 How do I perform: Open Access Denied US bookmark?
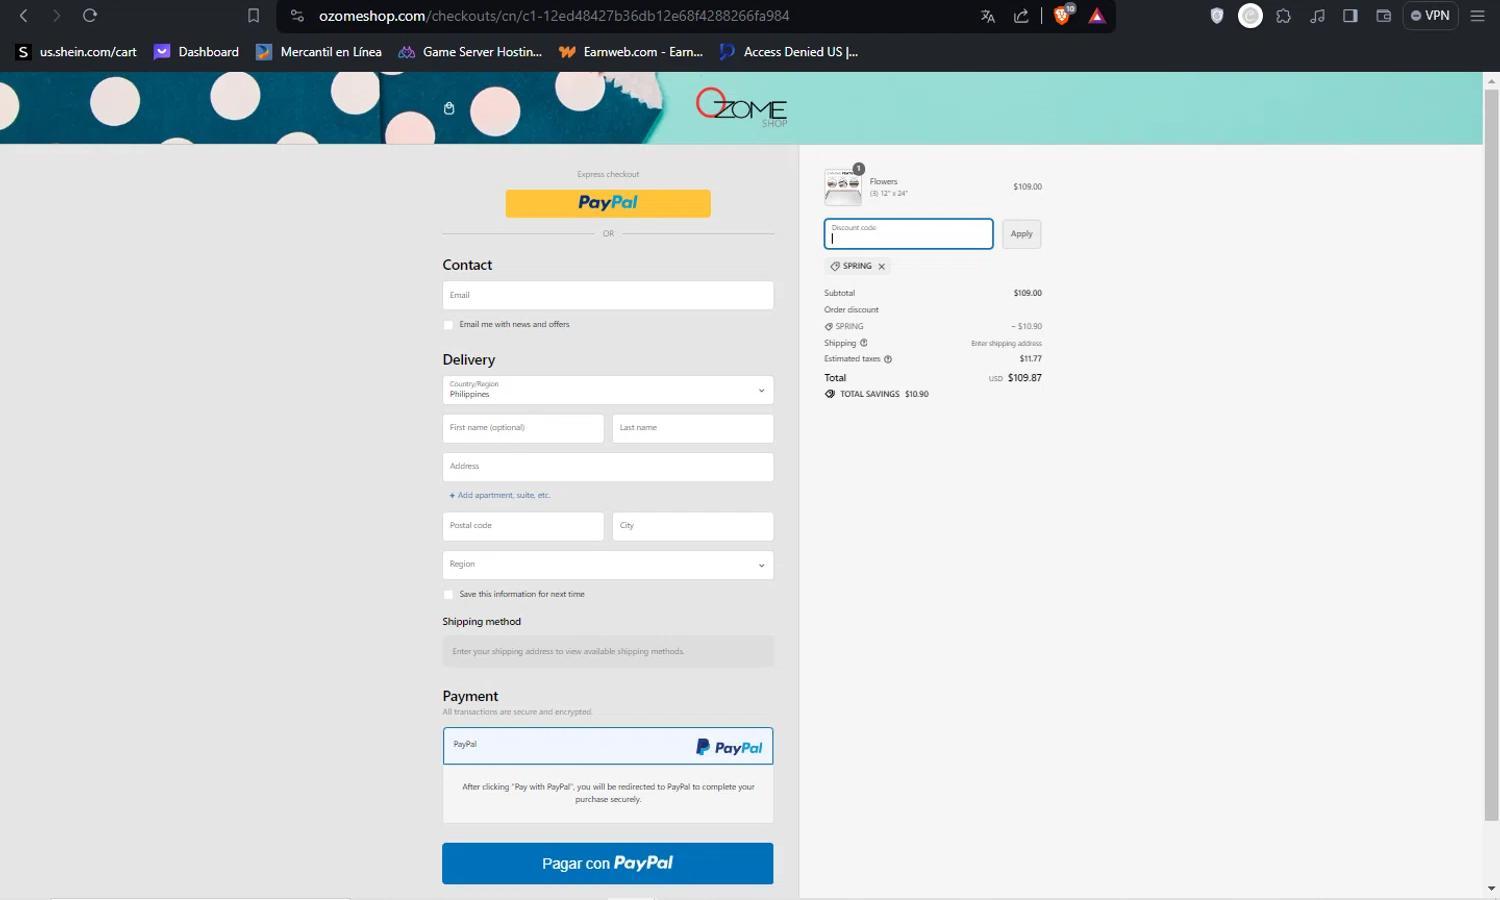(x=789, y=52)
